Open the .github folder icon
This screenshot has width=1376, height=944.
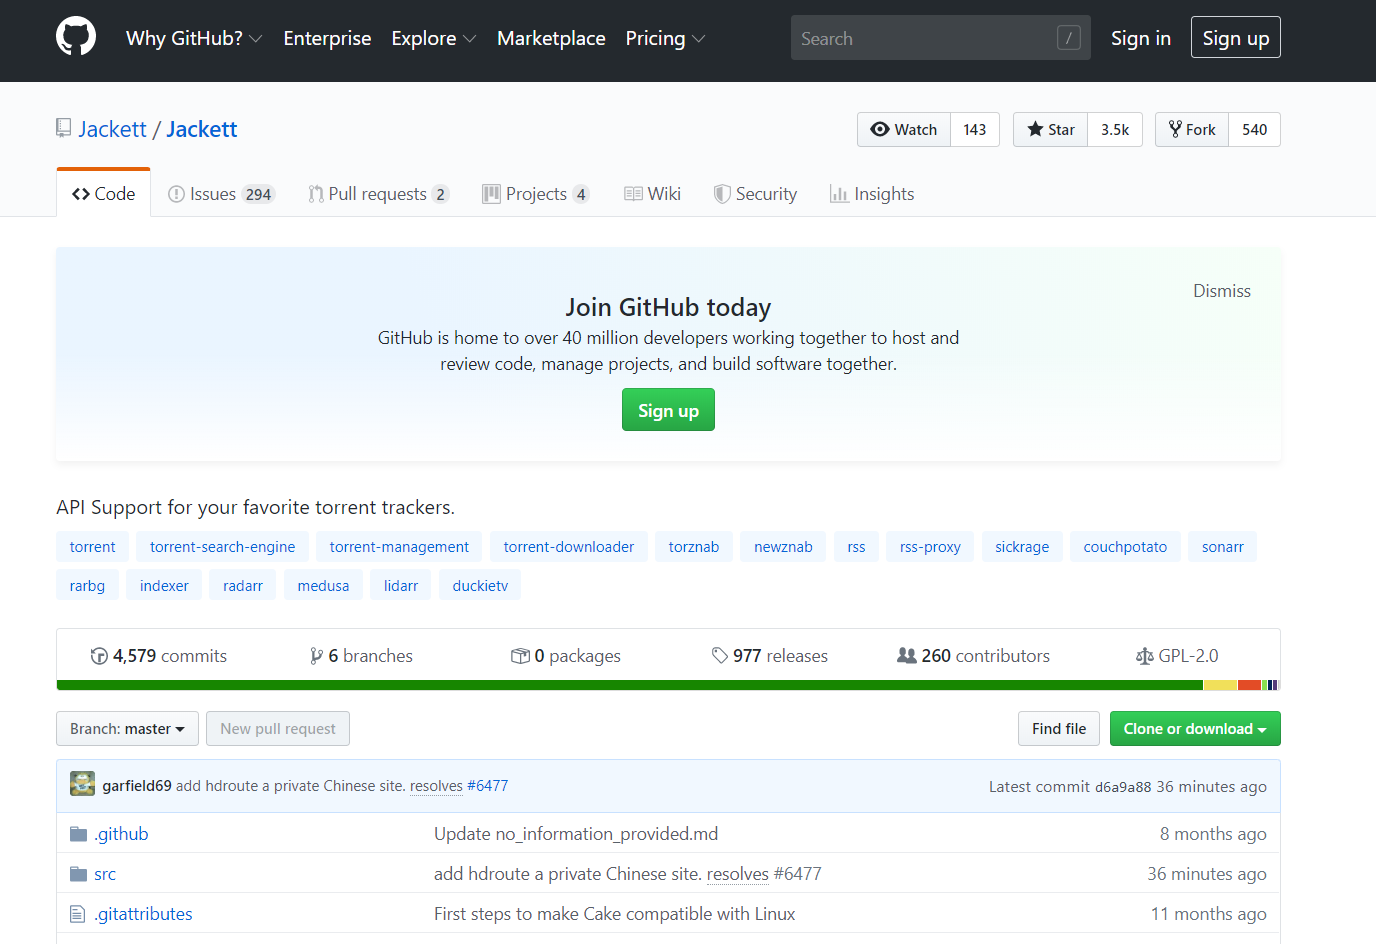tap(80, 833)
